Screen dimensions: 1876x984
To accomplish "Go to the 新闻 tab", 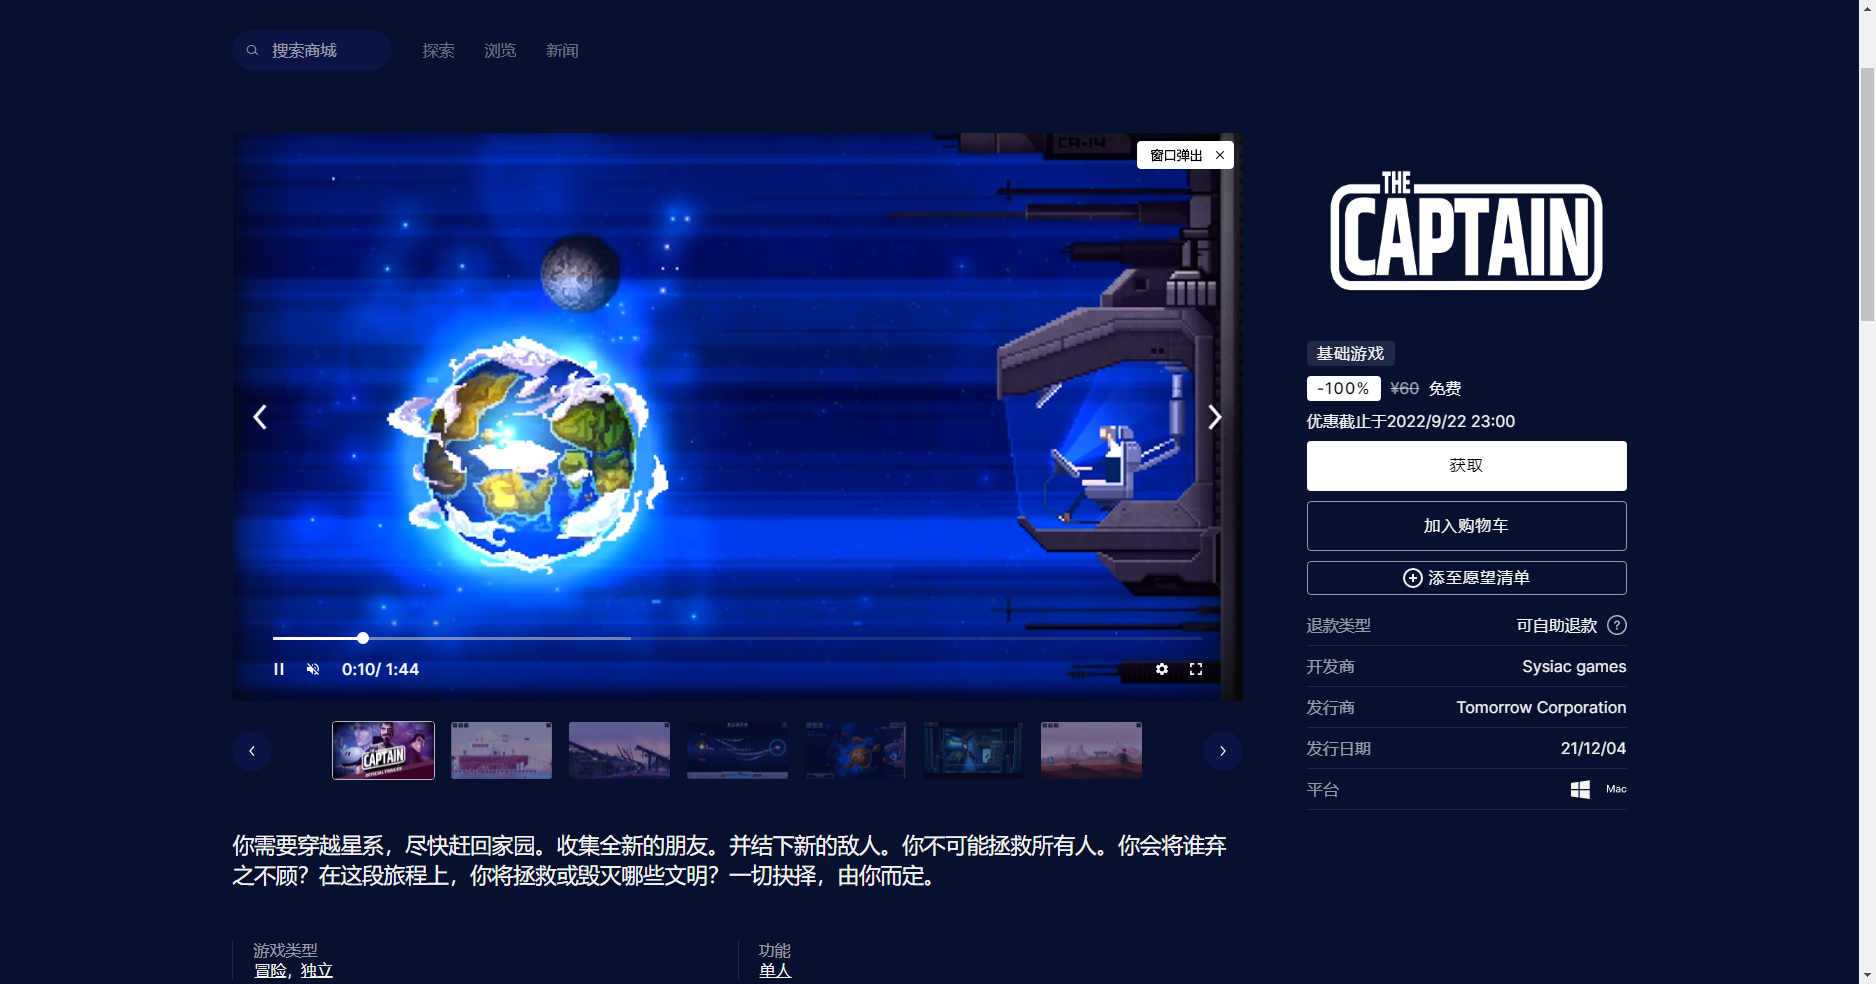I will pyautogui.click(x=562, y=50).
